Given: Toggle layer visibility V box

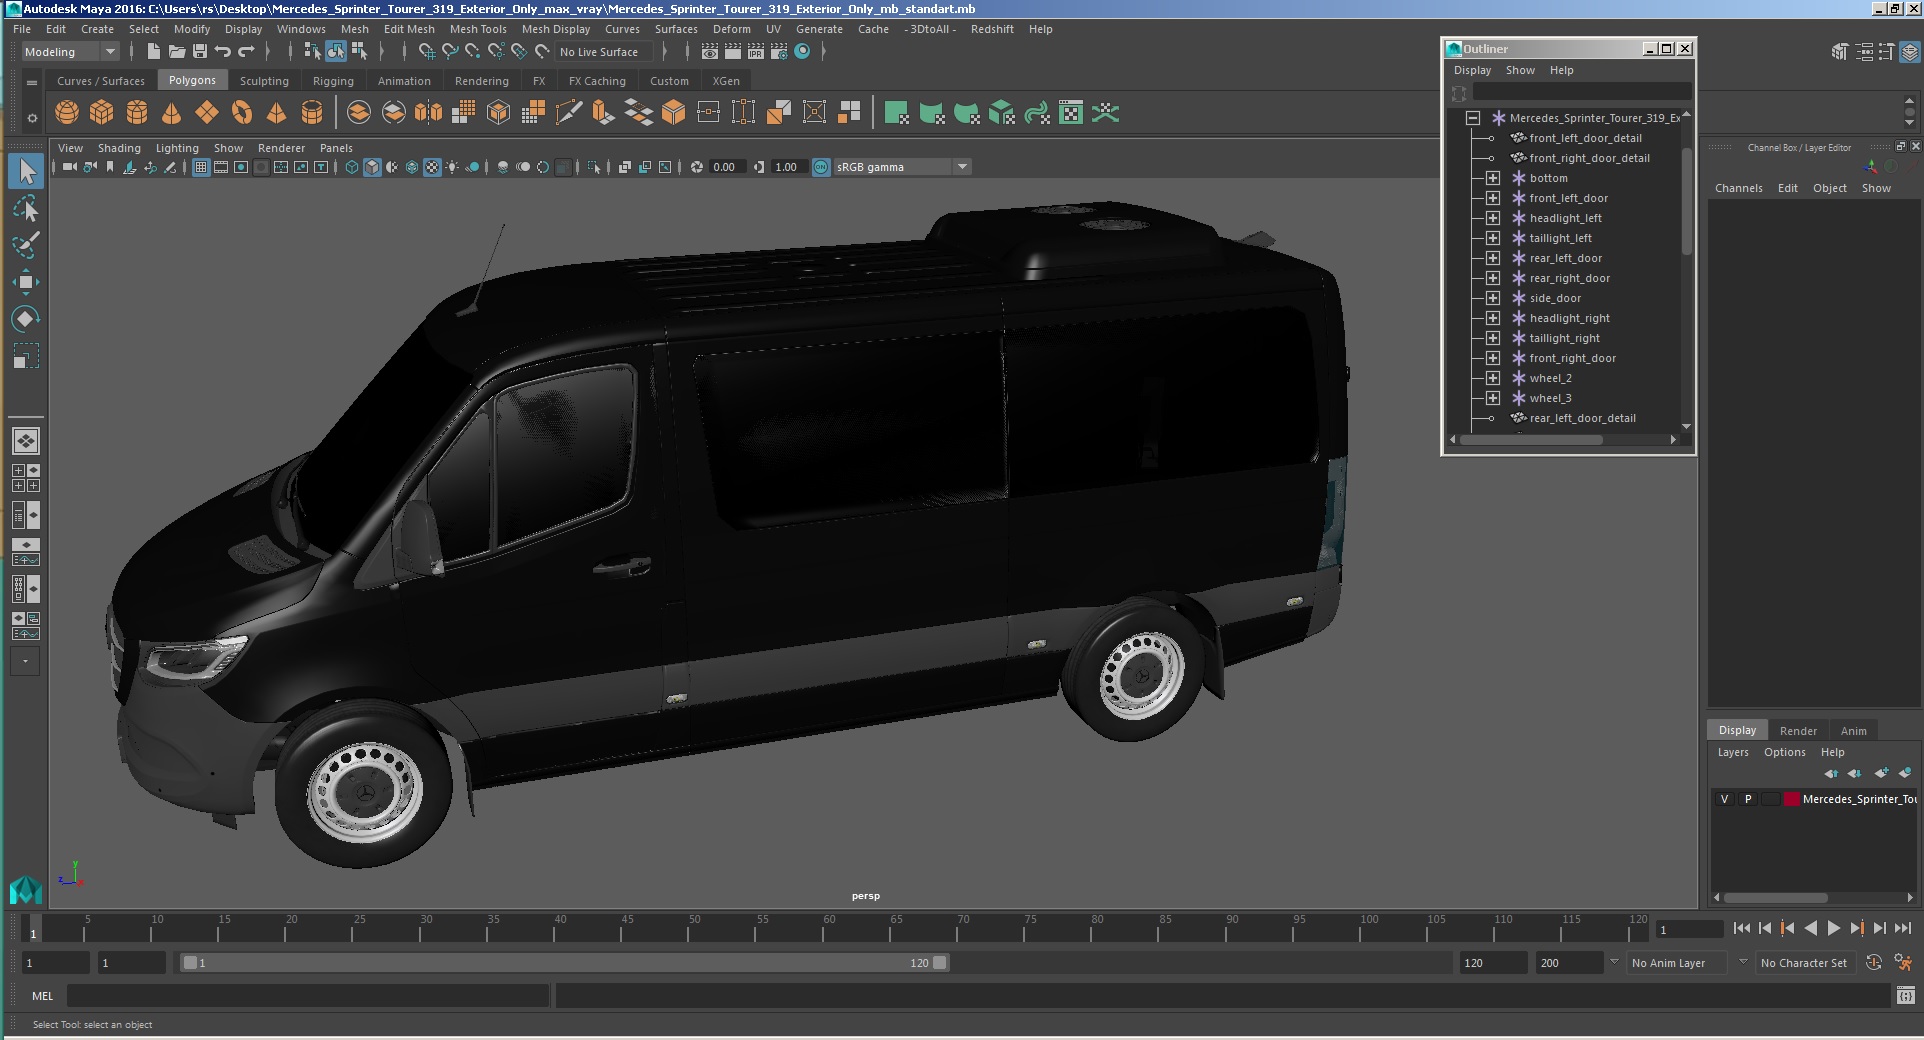Looking at the screenshot, I should coord(1724,799).
